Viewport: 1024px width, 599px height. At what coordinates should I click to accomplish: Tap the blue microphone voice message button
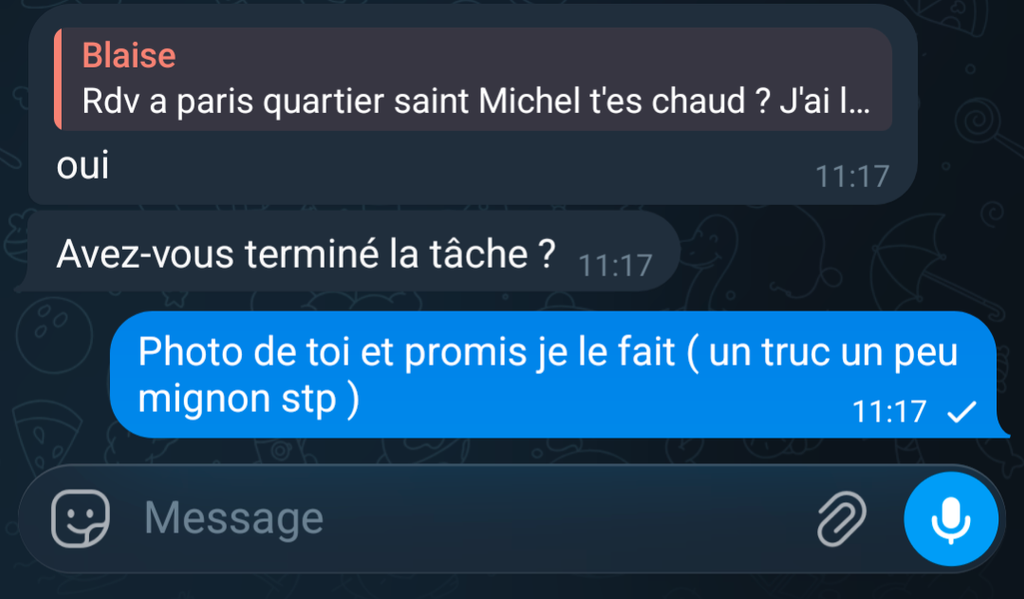point(951,519)
